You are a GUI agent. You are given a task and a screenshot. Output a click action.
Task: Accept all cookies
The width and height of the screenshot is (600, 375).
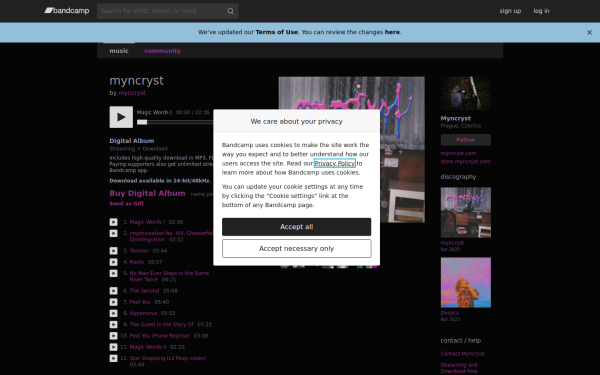click(297, 227)
